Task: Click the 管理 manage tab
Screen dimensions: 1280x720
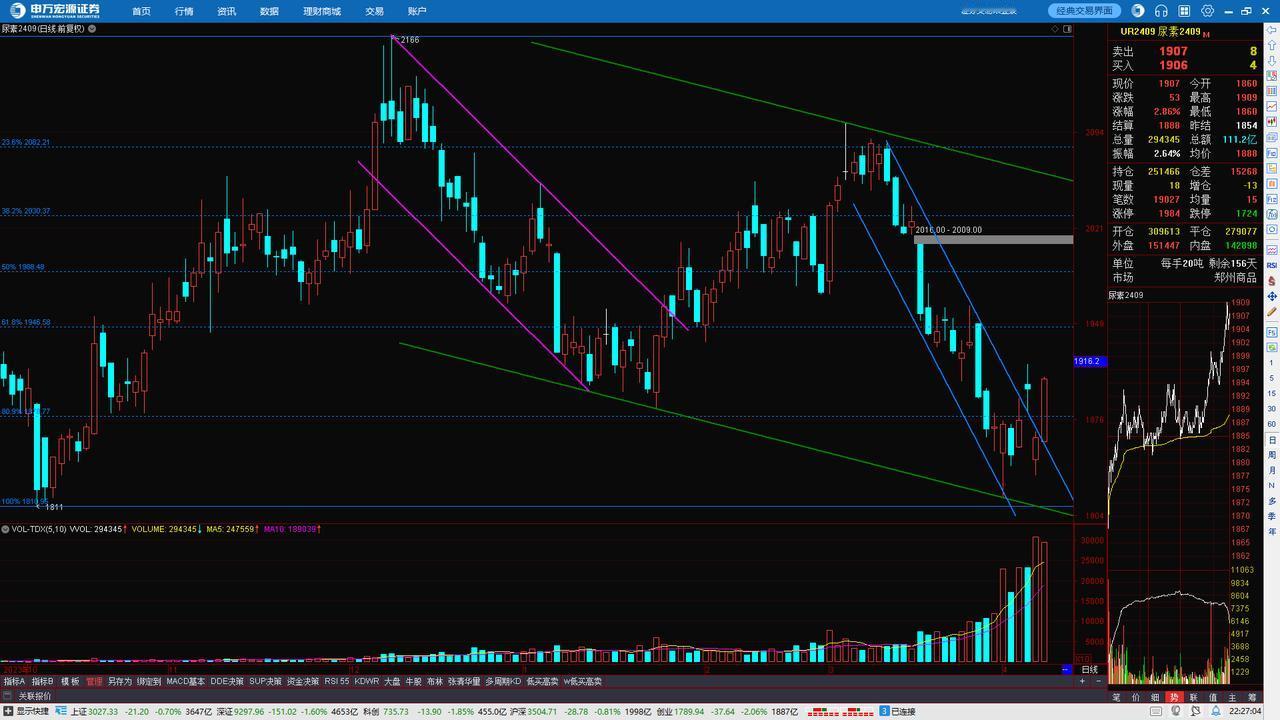Action: coord(94,681)
